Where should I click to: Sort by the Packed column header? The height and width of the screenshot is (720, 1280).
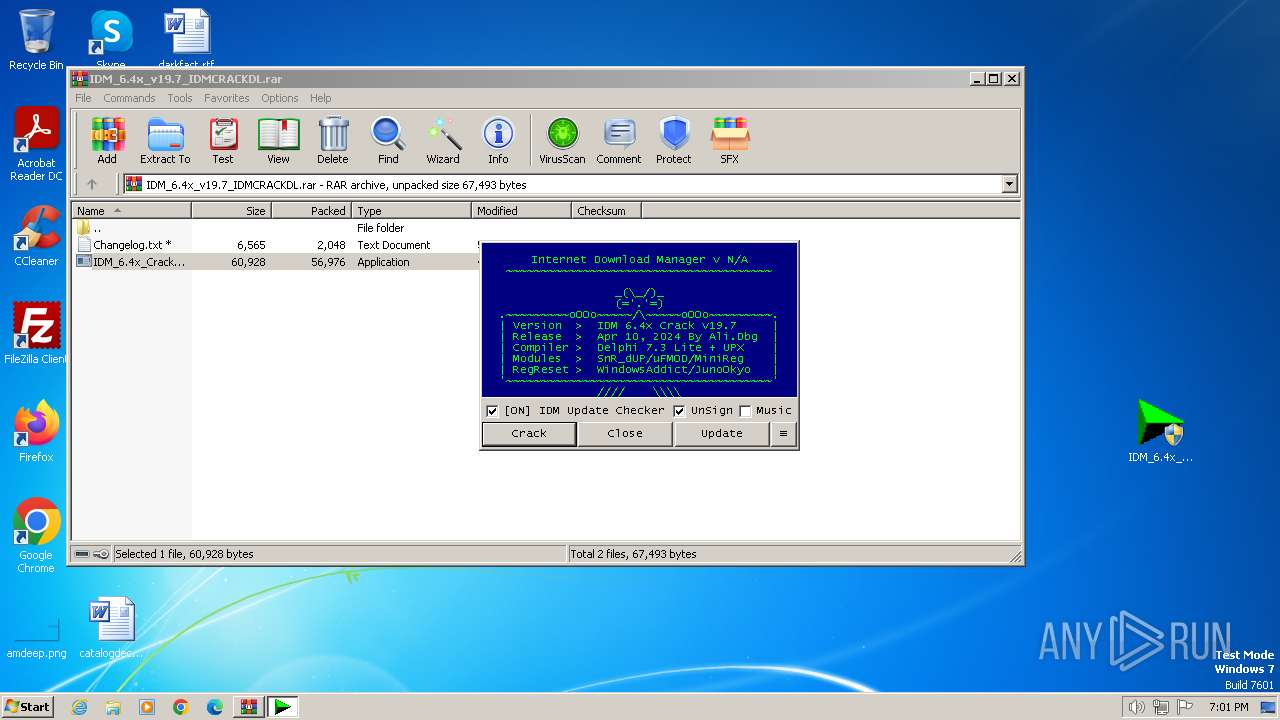(311, 211)
